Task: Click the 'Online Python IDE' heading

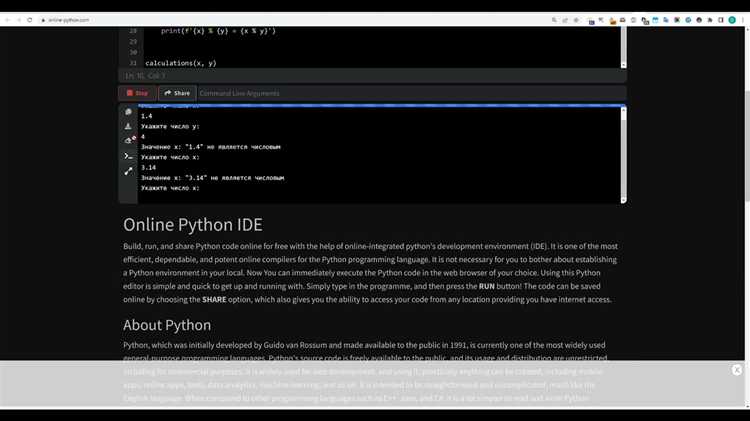Action: (x=193, y=225)
